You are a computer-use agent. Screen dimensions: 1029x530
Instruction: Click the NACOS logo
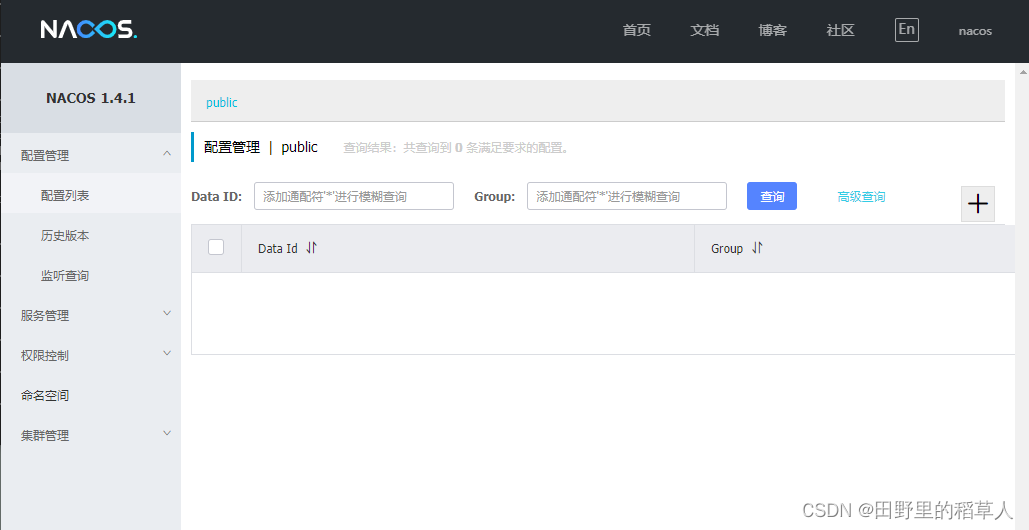point(89,30)
